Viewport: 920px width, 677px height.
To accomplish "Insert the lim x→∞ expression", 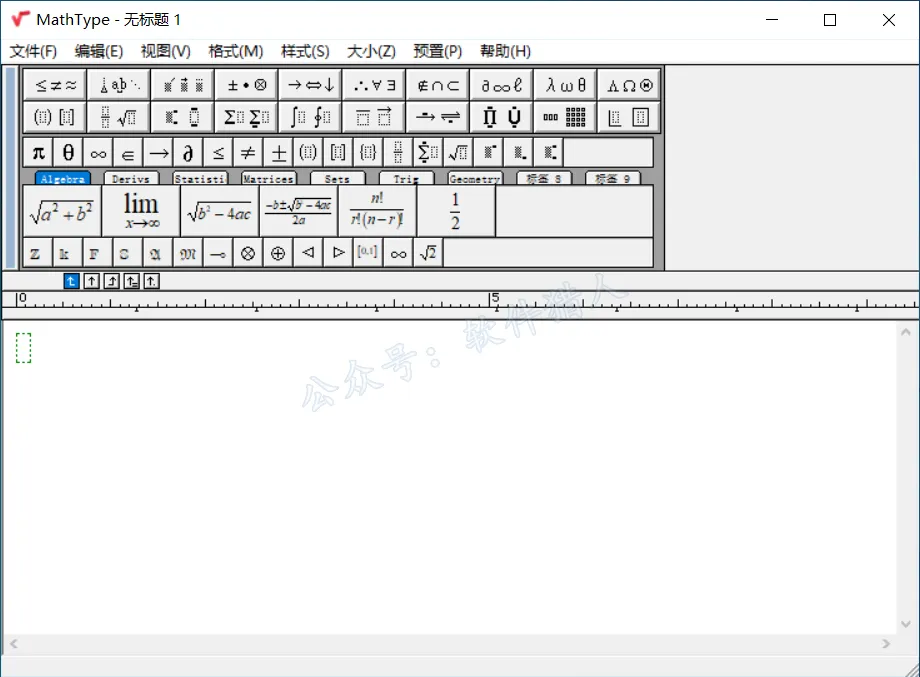I will pos(141,211).
